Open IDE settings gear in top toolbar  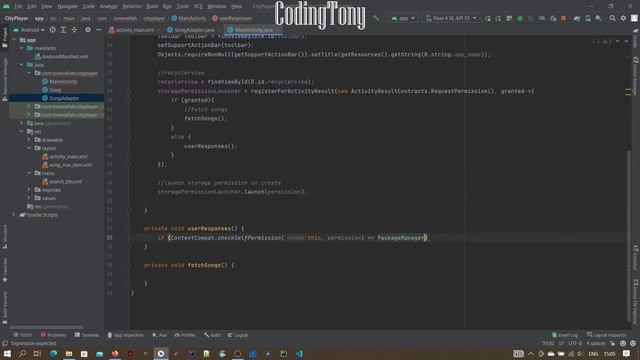pos(623,18)
